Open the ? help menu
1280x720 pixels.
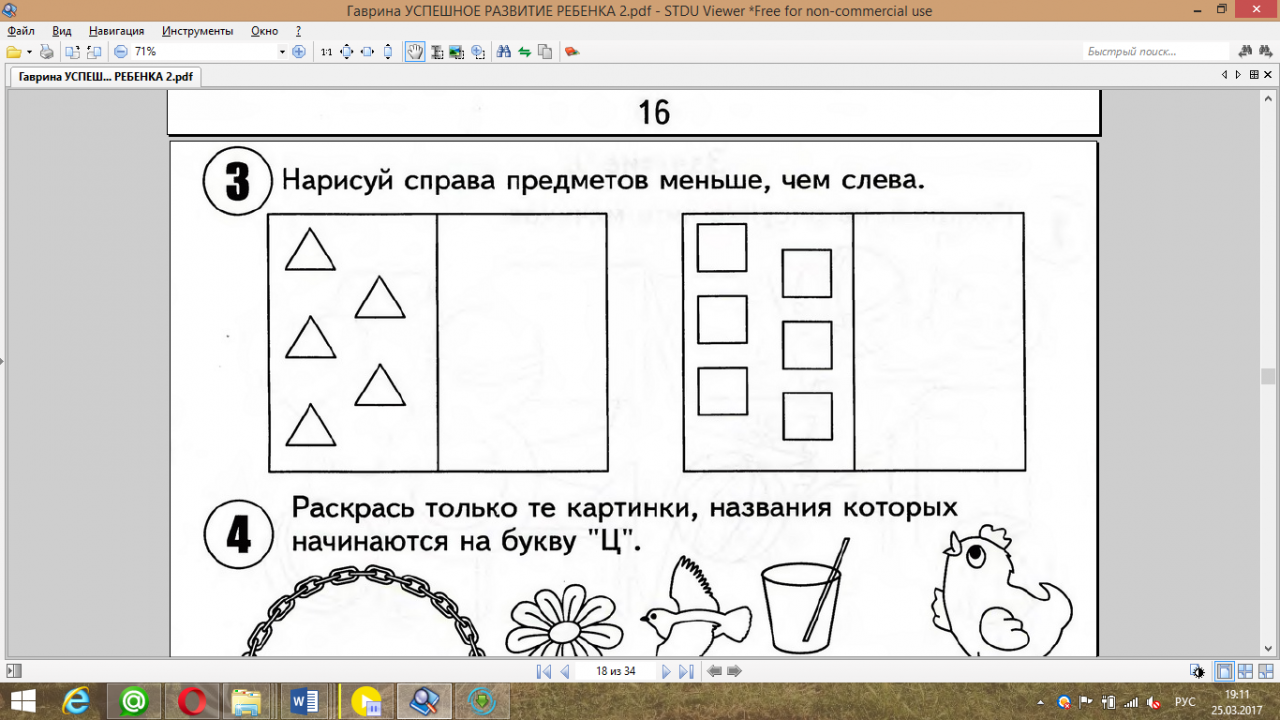coord(298,31)
